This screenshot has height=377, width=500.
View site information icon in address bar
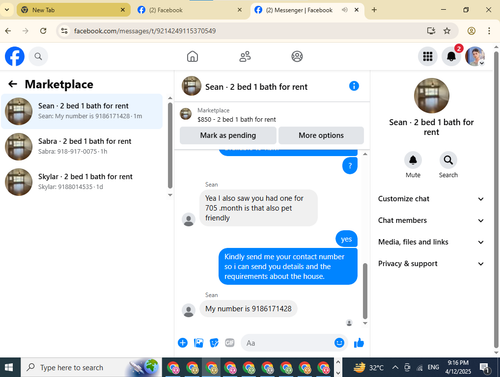pos(64,31)
